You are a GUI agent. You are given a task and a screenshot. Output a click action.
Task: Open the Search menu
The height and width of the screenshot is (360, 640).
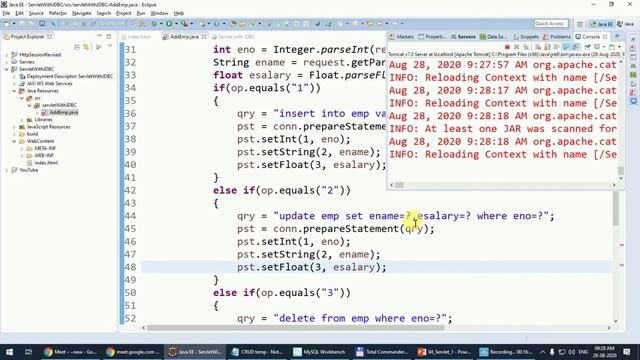pos(104,13)
